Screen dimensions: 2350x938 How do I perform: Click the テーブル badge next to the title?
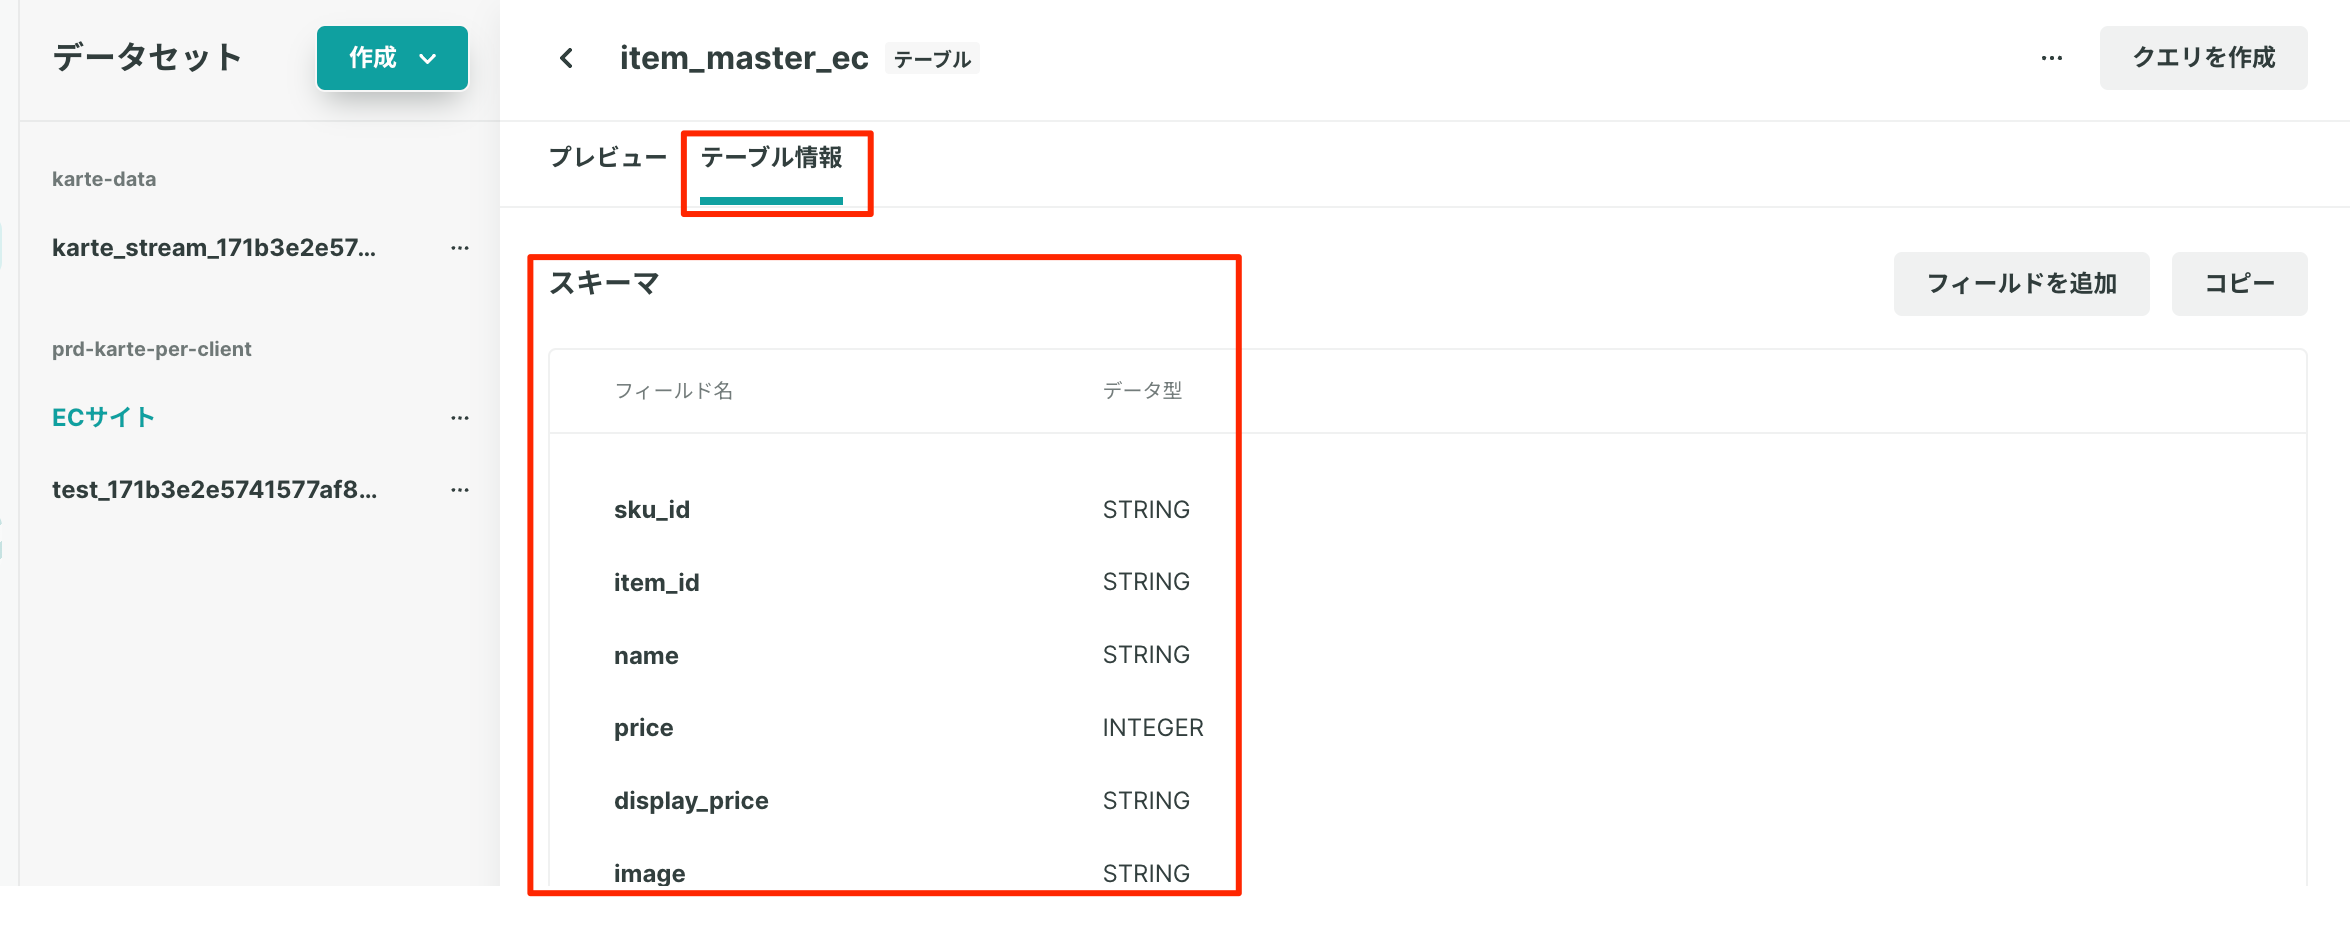(x=932, y=59)
